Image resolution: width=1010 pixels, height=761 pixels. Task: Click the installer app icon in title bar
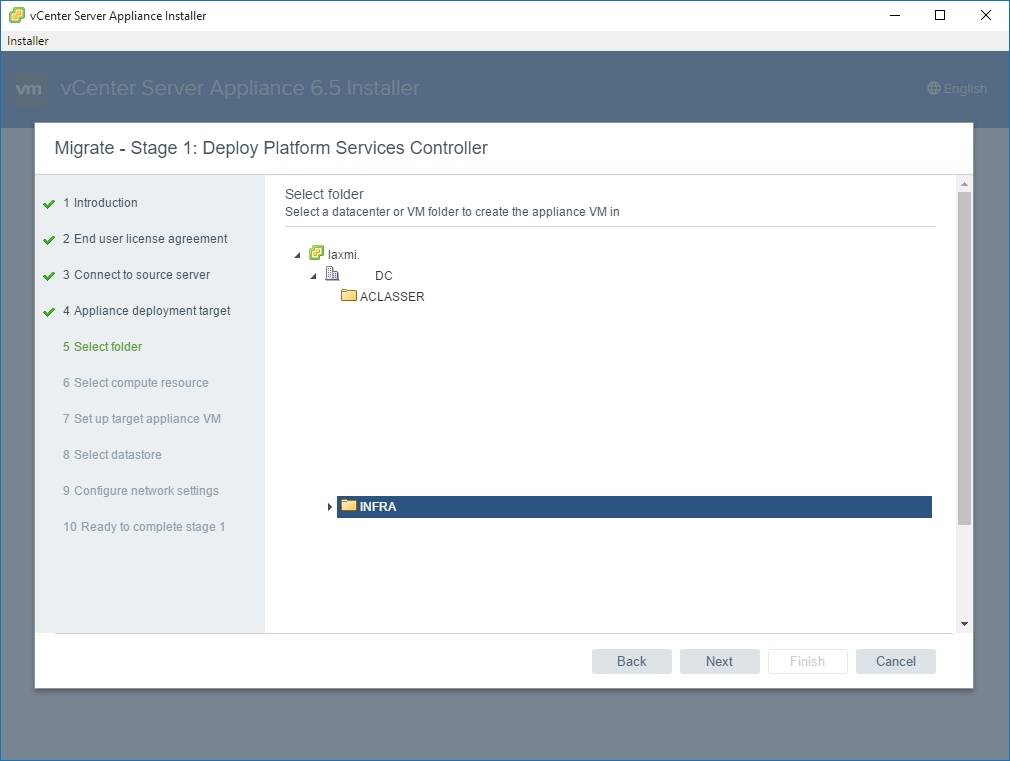pos(17,15)
